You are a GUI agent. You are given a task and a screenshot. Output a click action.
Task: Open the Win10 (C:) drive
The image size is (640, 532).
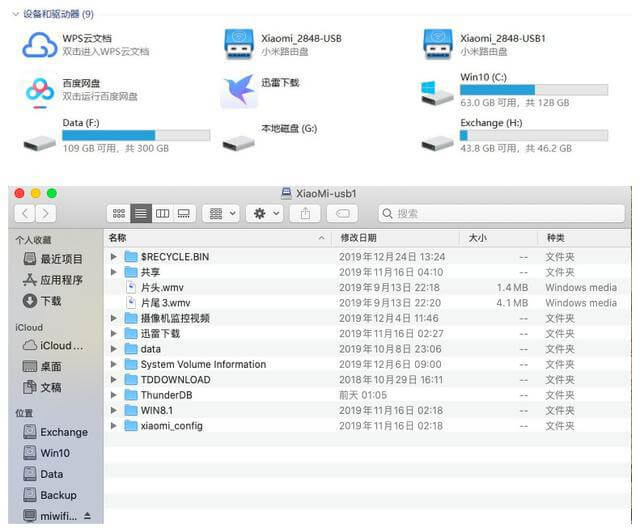(x=438, y=91)
